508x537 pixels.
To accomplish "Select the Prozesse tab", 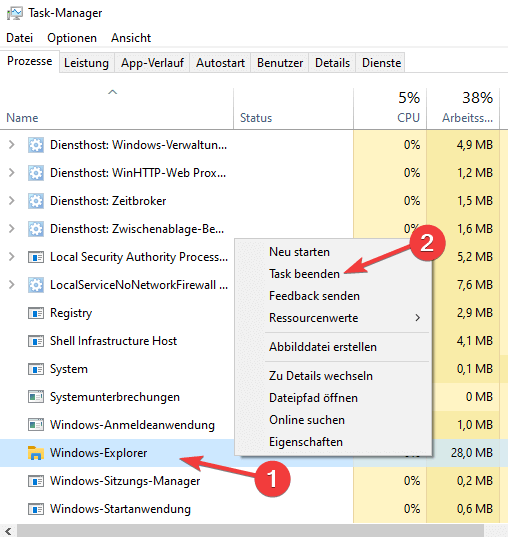I will pyautogui.click(x=30, y=61).
